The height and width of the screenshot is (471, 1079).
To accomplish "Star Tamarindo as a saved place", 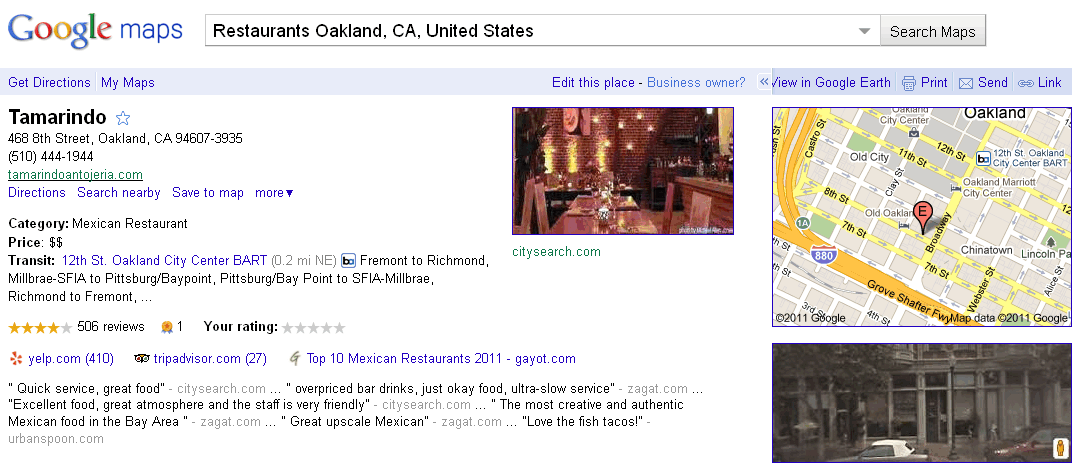I will pyautogui.click(x=123, y=118).
